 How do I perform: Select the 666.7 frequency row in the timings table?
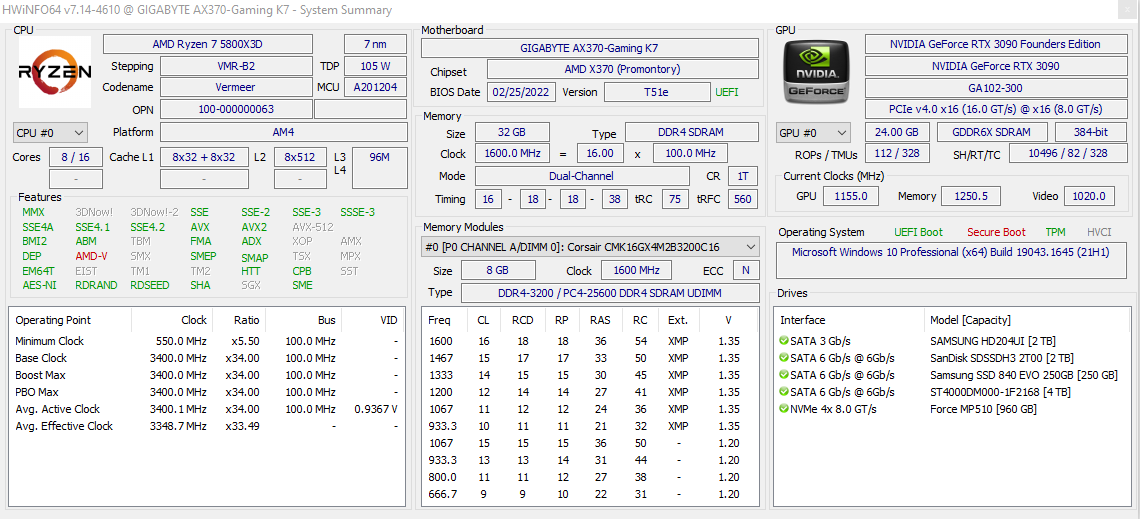pos(591,494)
